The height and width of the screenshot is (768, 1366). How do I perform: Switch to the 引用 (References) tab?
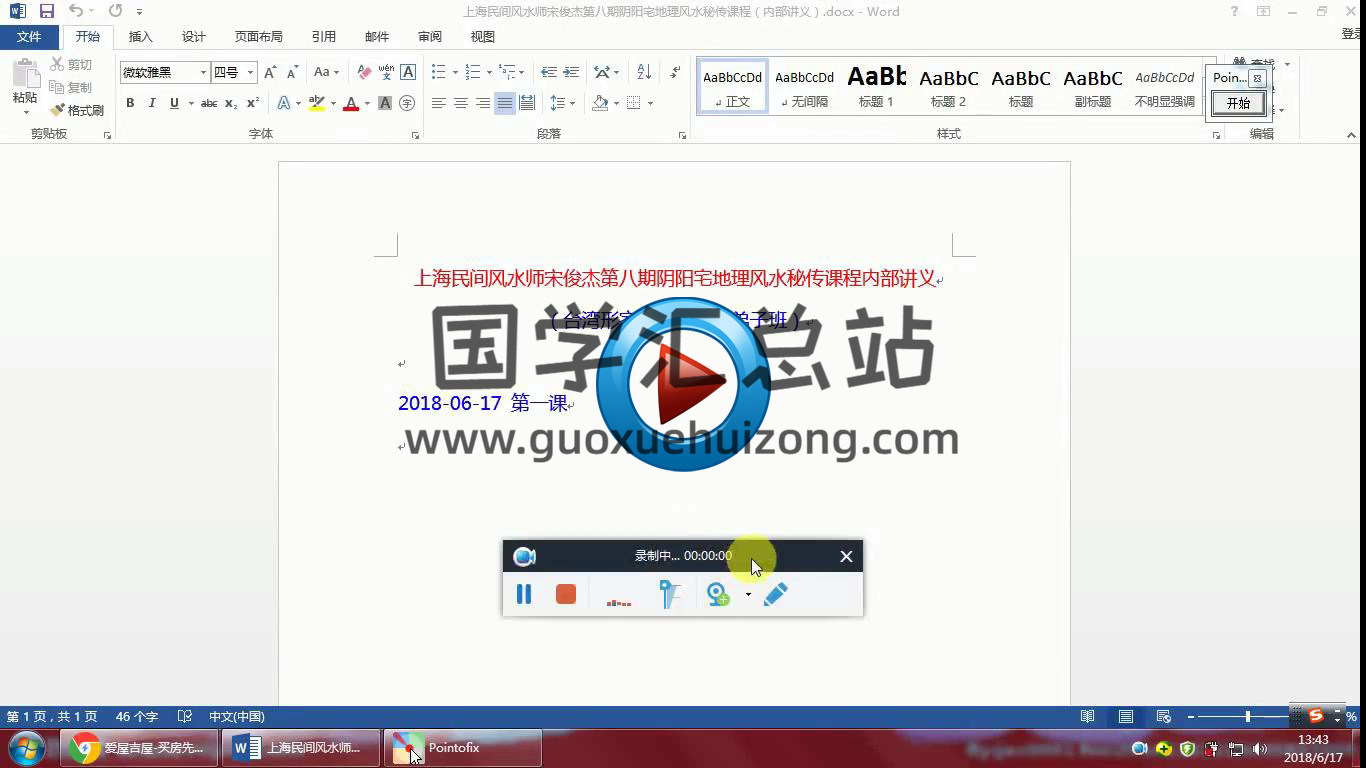[324, 37]
